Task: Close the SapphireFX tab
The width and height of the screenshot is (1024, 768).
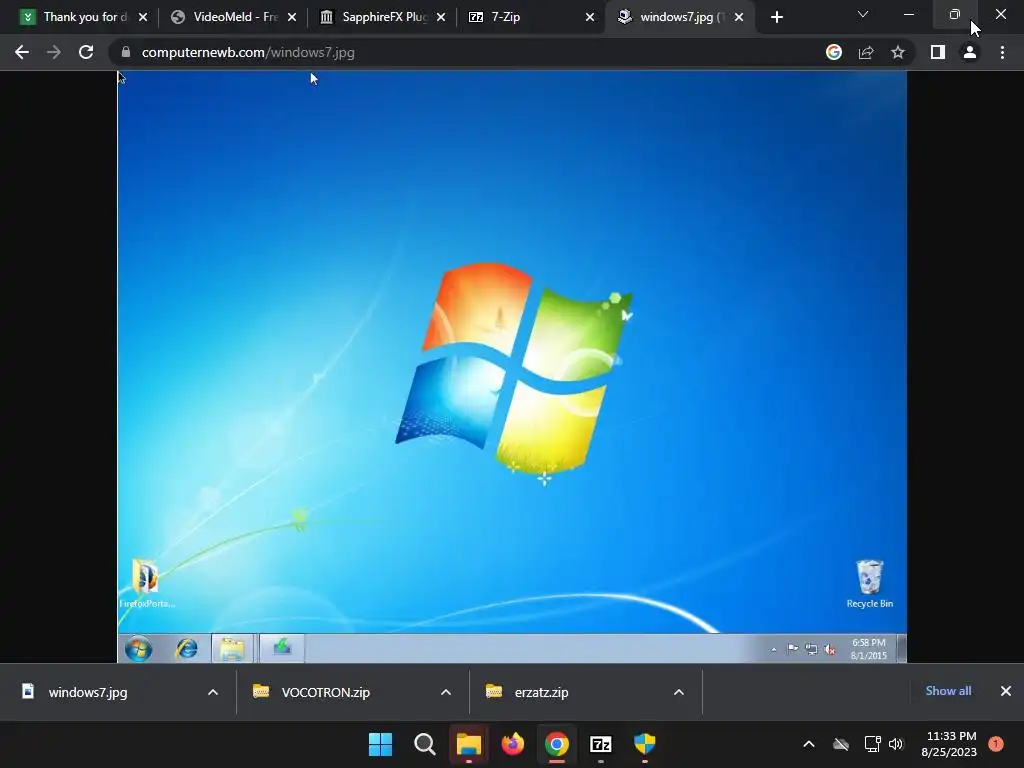Action: point(441,17)
